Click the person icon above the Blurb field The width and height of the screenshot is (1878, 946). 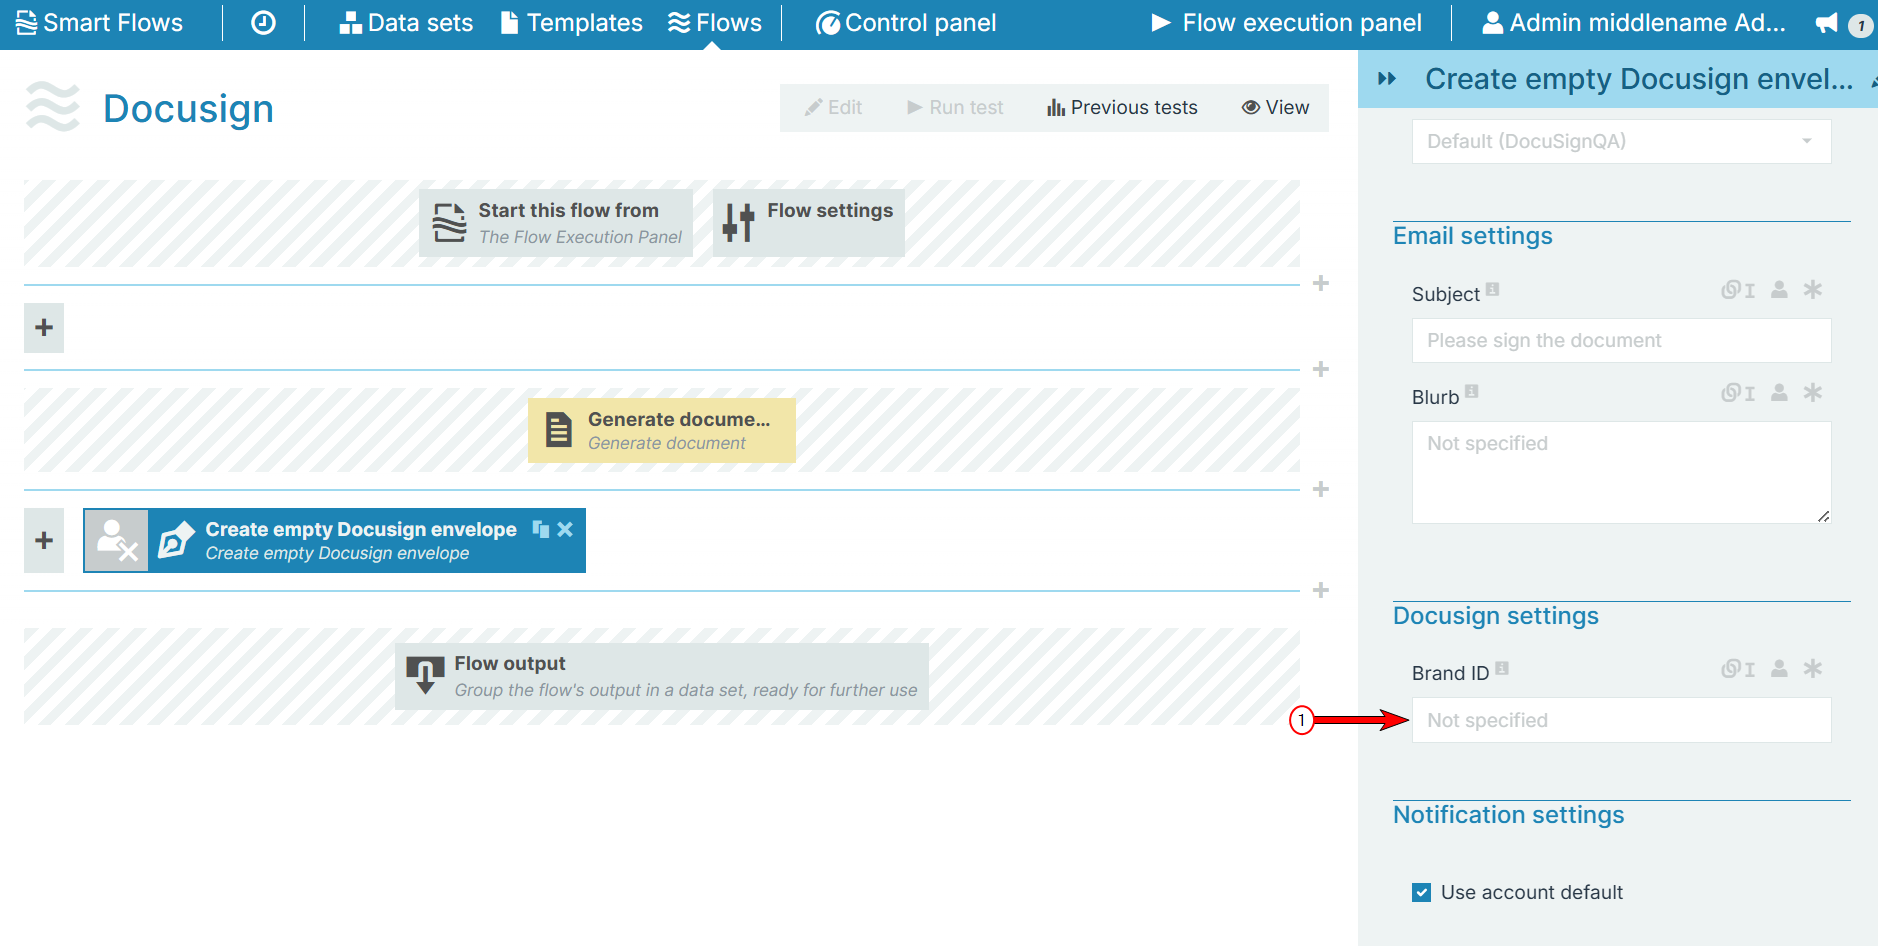coord(1778,392)
